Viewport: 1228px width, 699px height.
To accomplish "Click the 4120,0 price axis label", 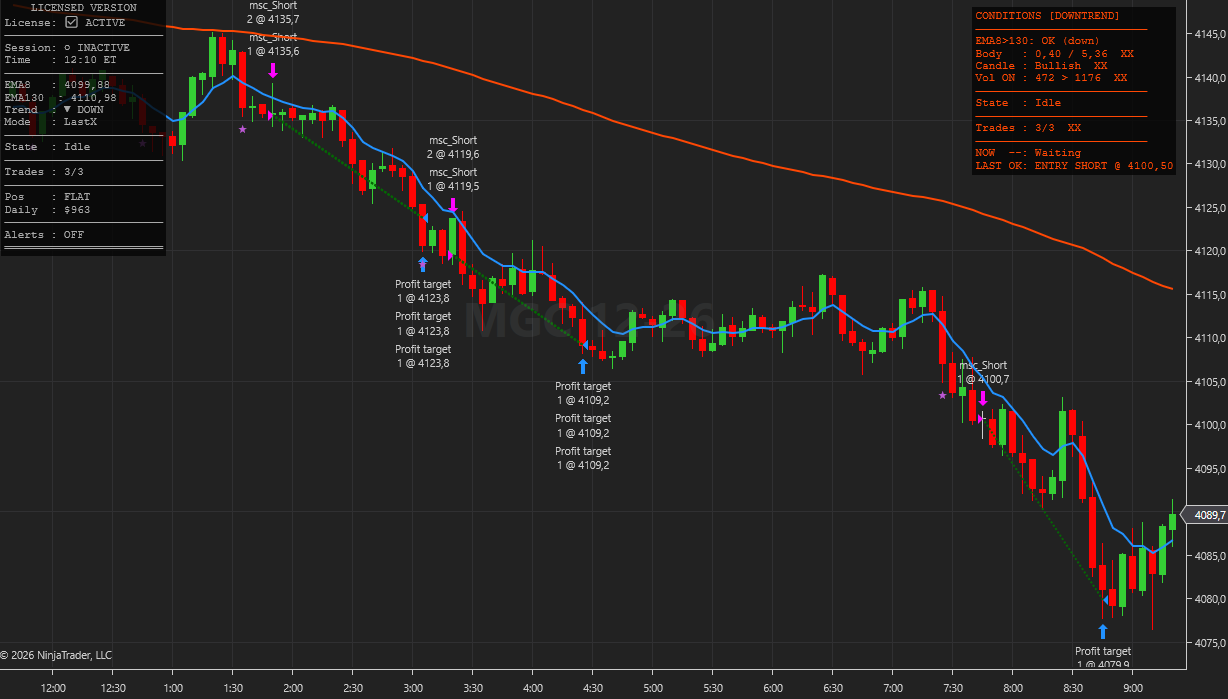I will pyautogui.click(x=1210, y=252).
